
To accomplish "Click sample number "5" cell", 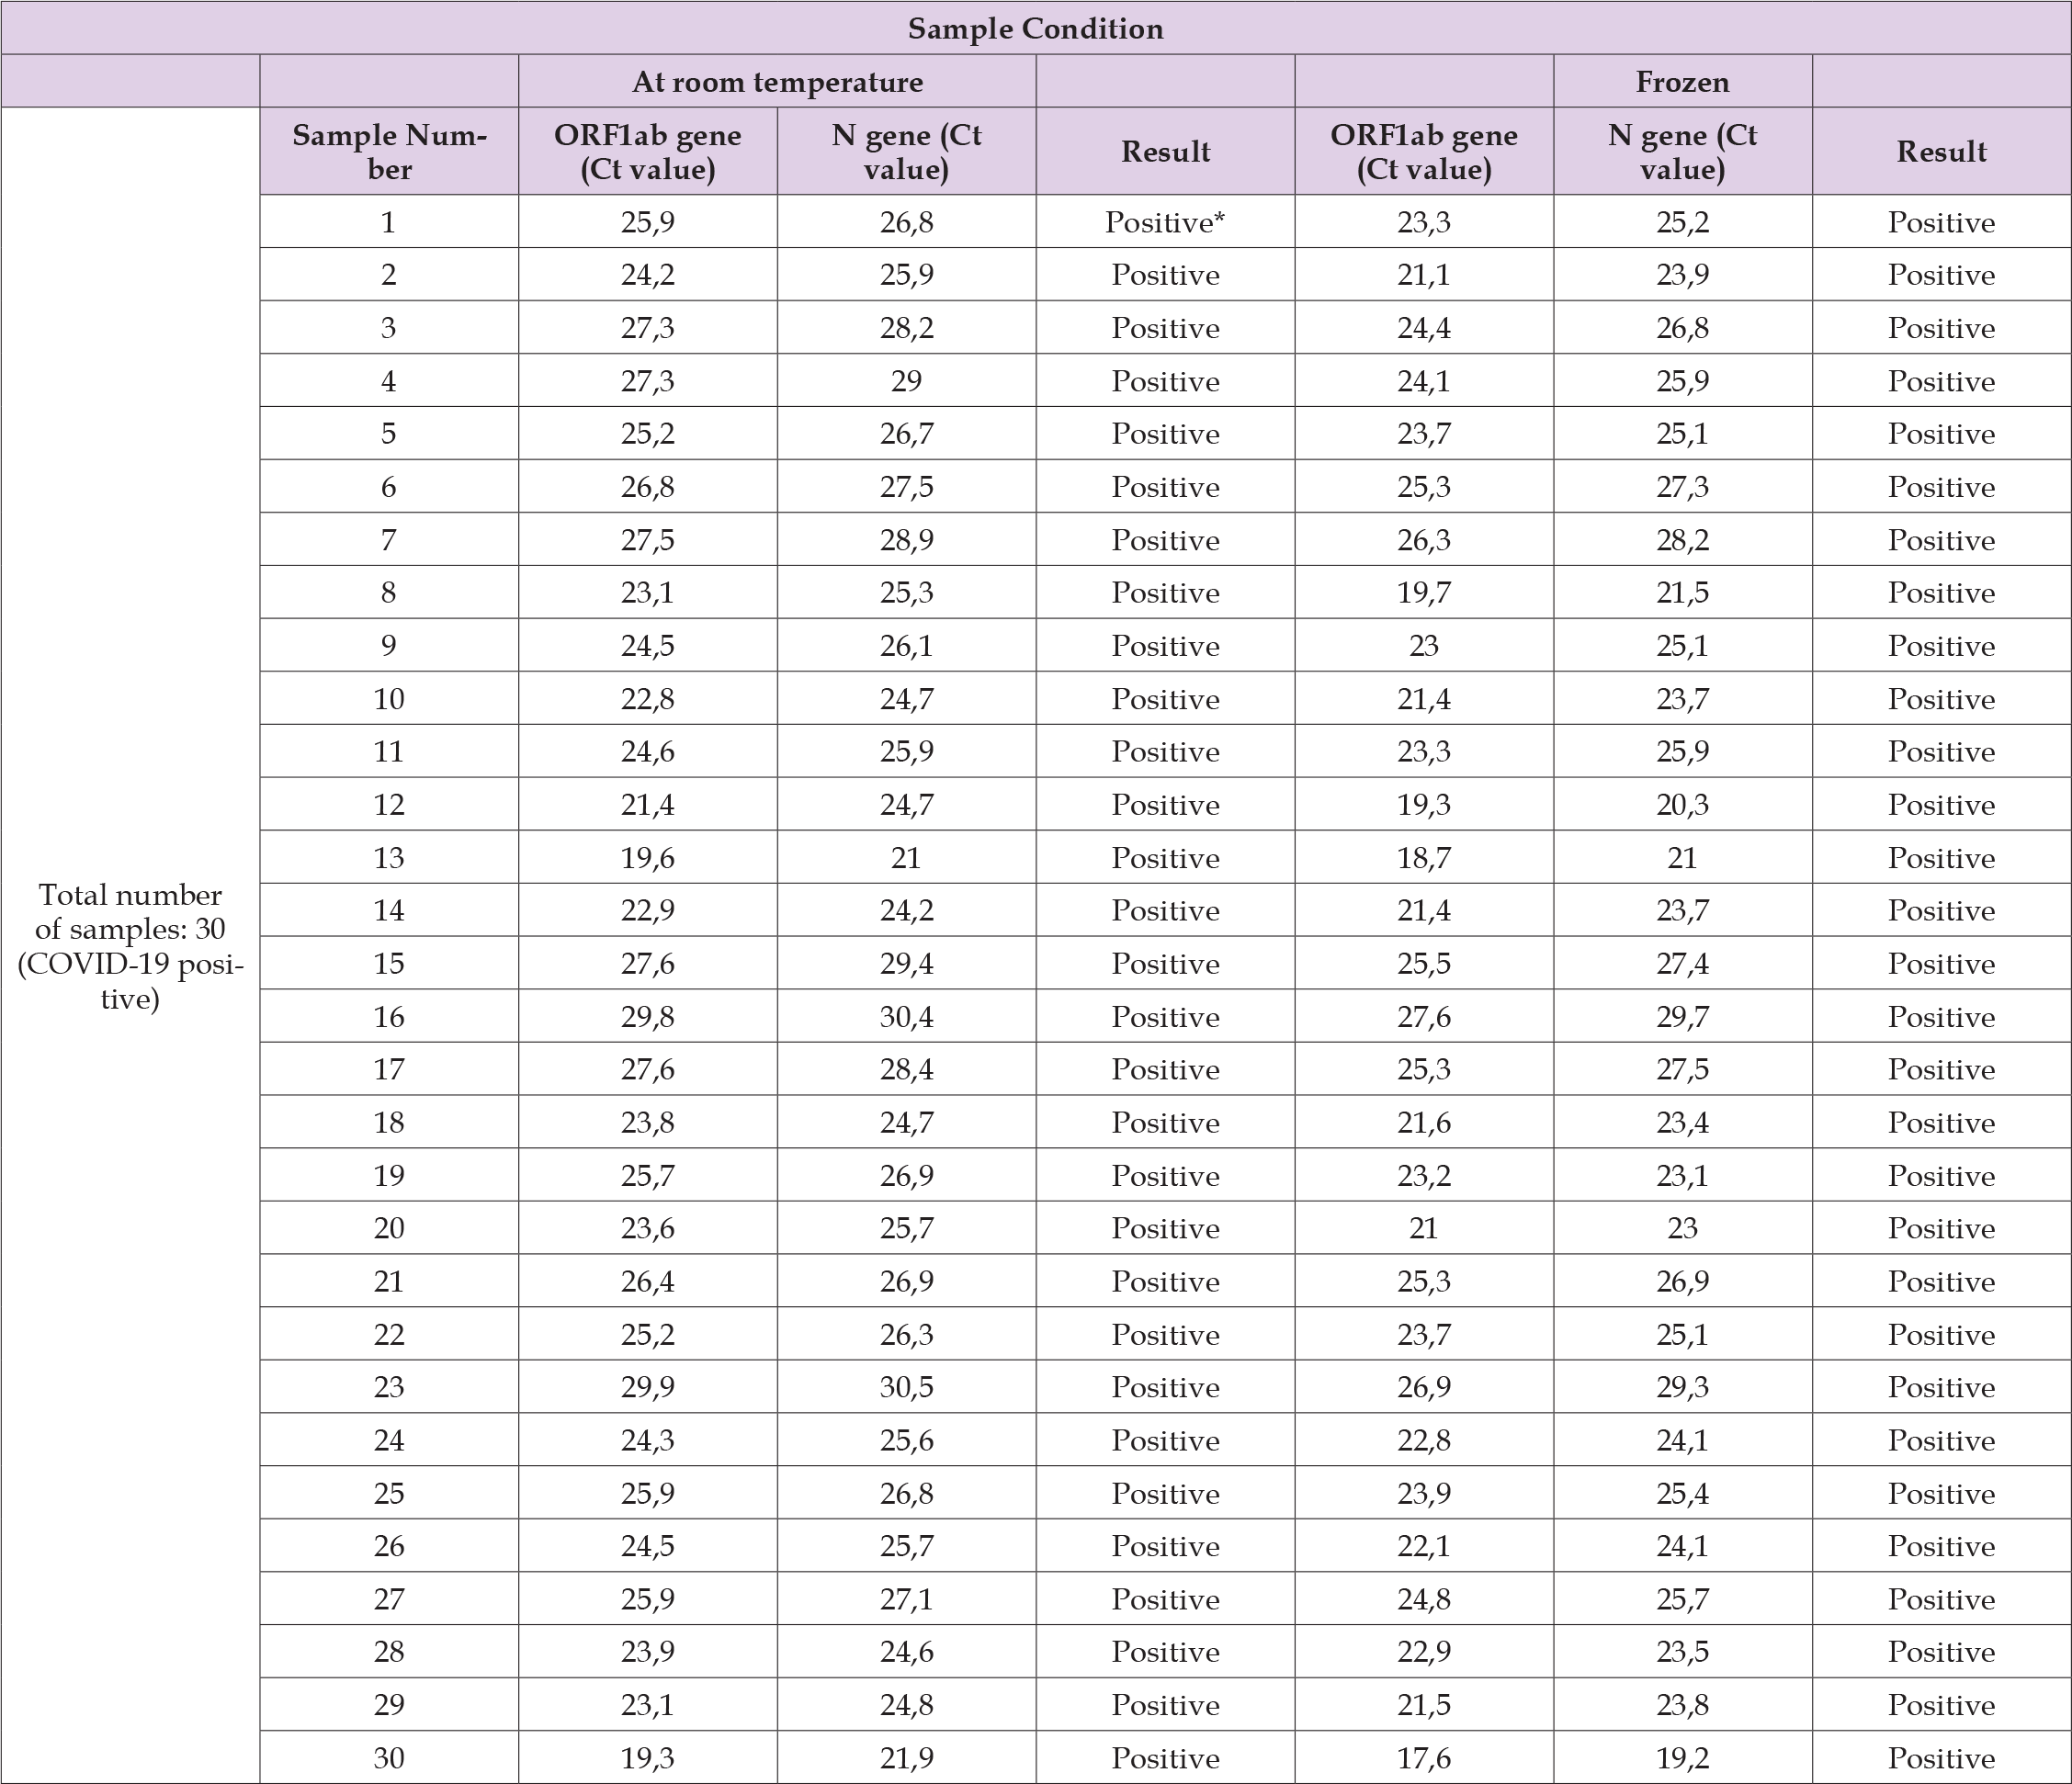I will pos(388,434).
